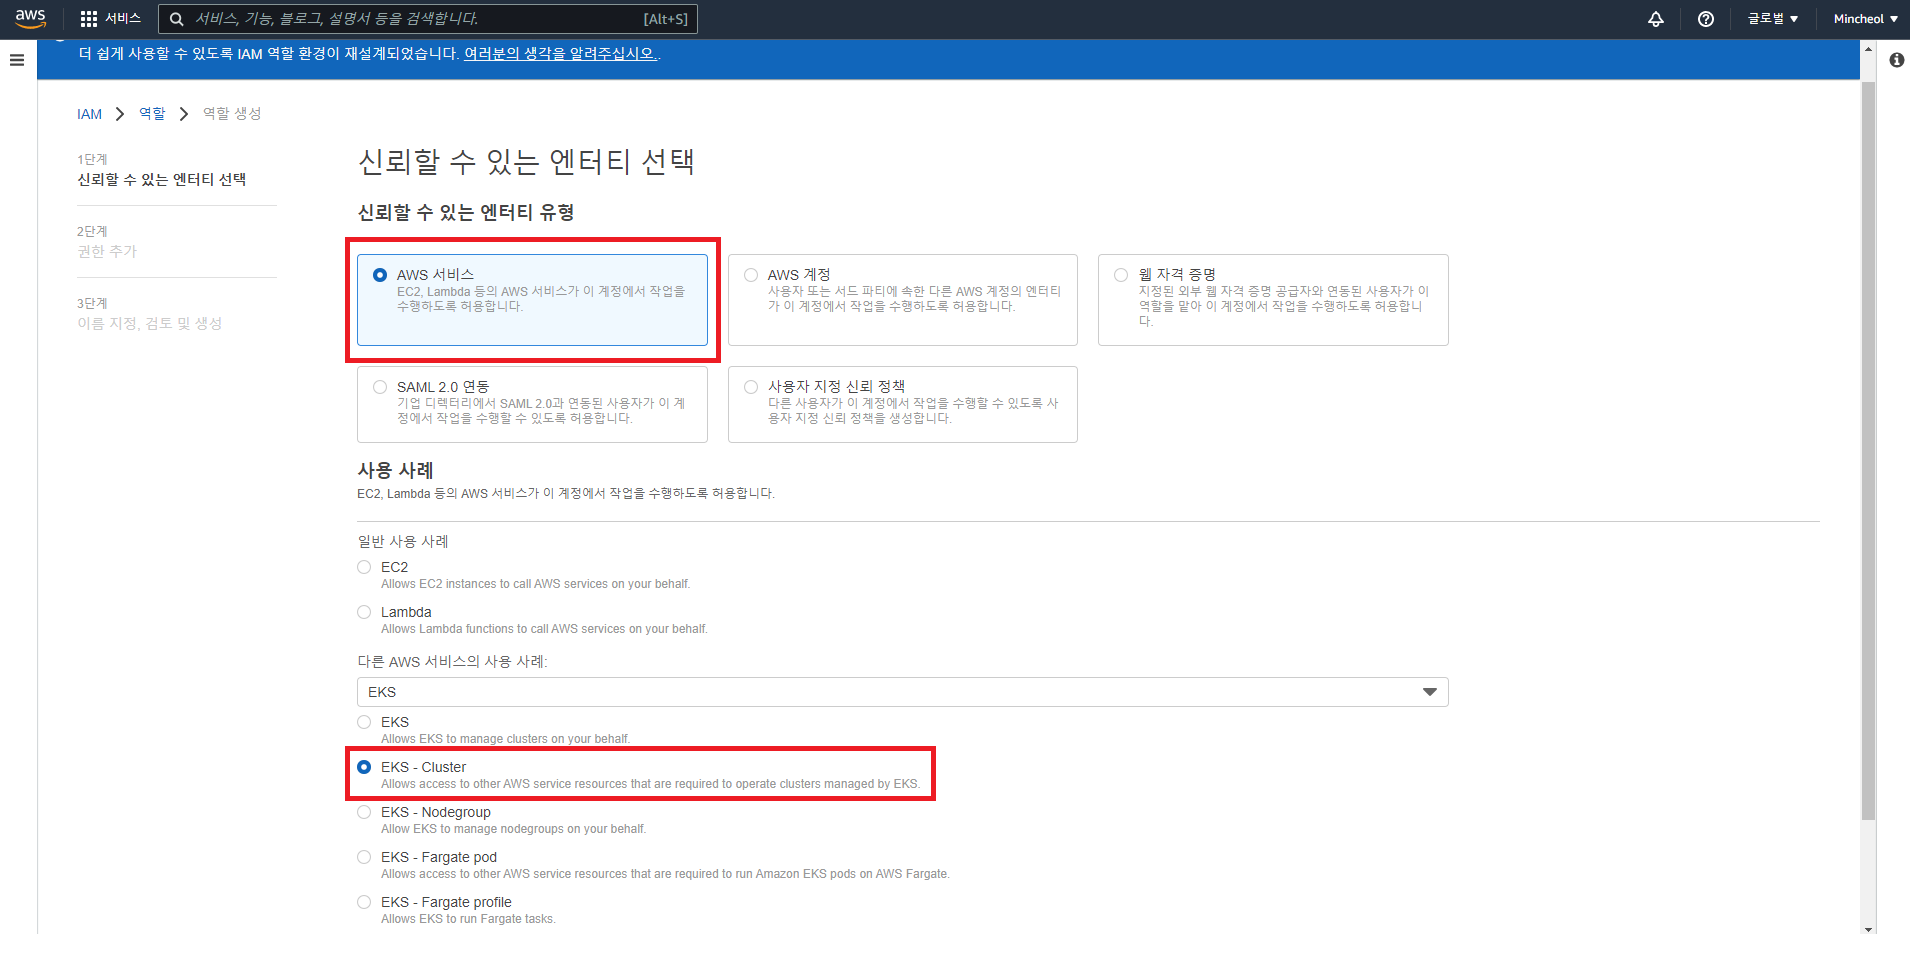Open the notifications bell icon

[1656, 19]
